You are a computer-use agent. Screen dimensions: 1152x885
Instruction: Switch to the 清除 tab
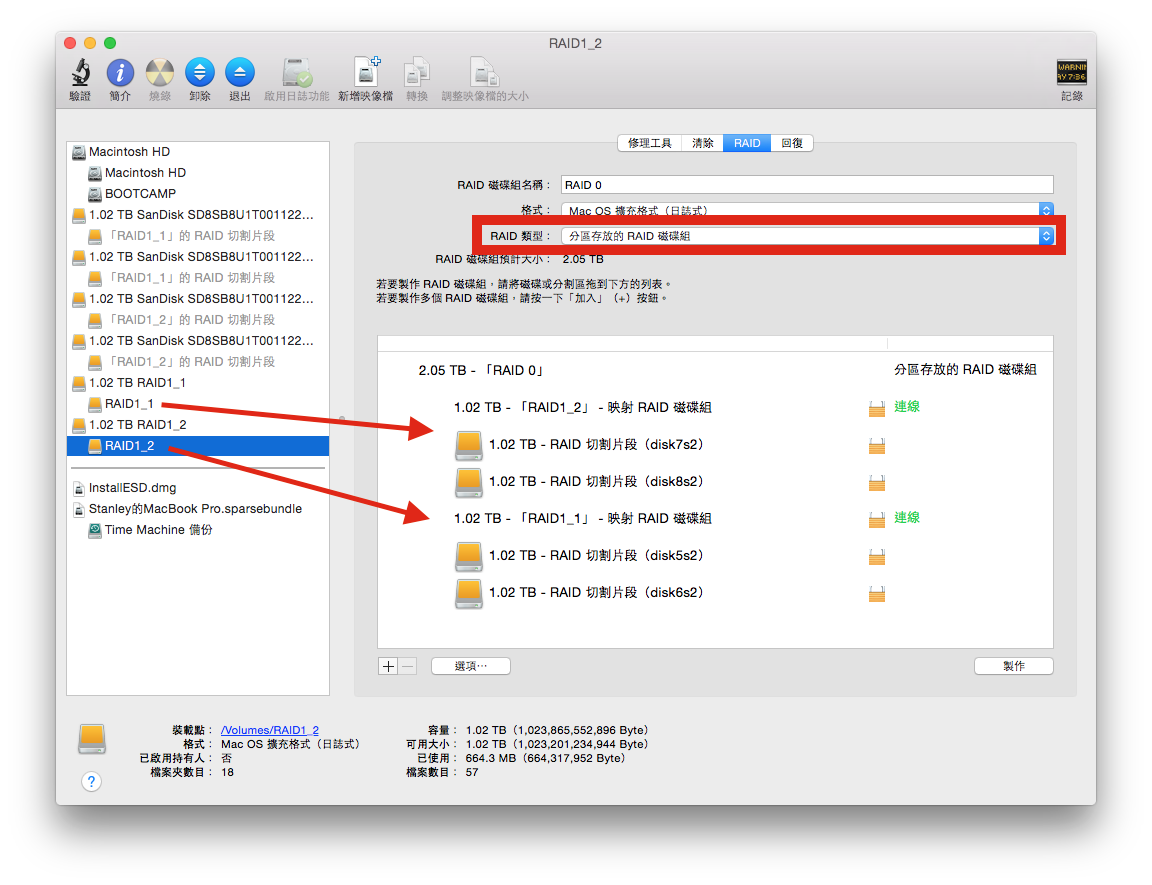point(703,143)
